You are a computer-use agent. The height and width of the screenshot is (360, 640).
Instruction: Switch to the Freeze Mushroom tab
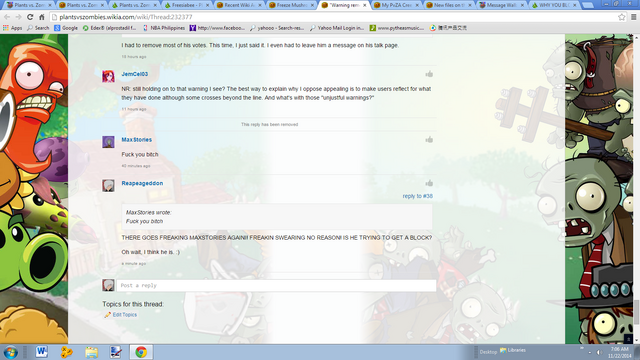(x=291, y=5)
